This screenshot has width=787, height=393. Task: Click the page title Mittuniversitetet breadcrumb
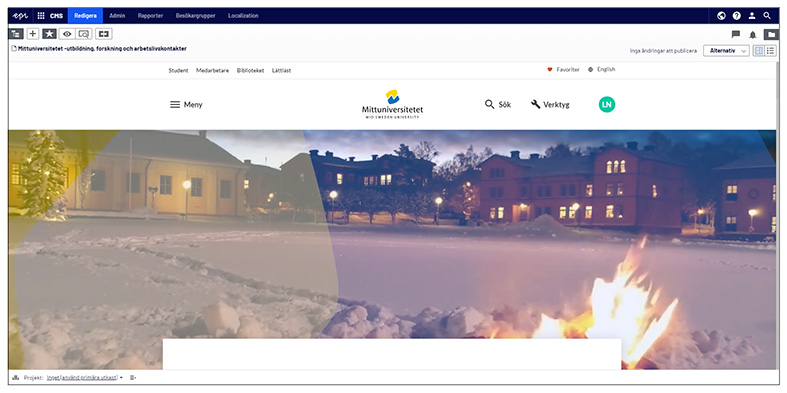(x=102, y=49)
